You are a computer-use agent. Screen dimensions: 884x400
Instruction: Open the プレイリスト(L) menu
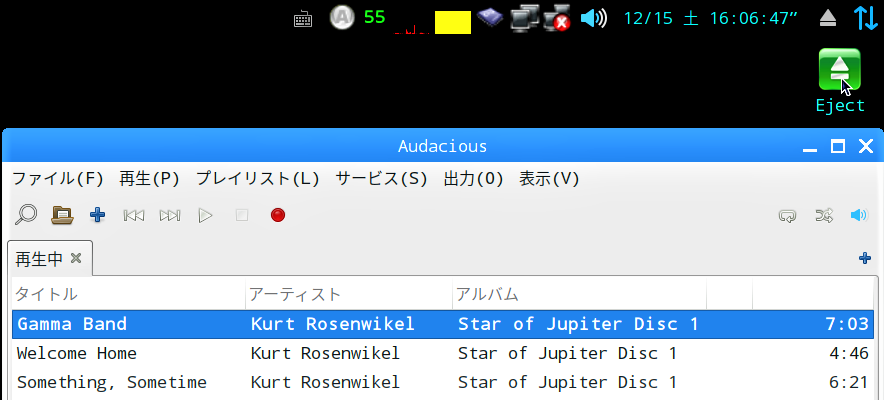tap(258, 179)
